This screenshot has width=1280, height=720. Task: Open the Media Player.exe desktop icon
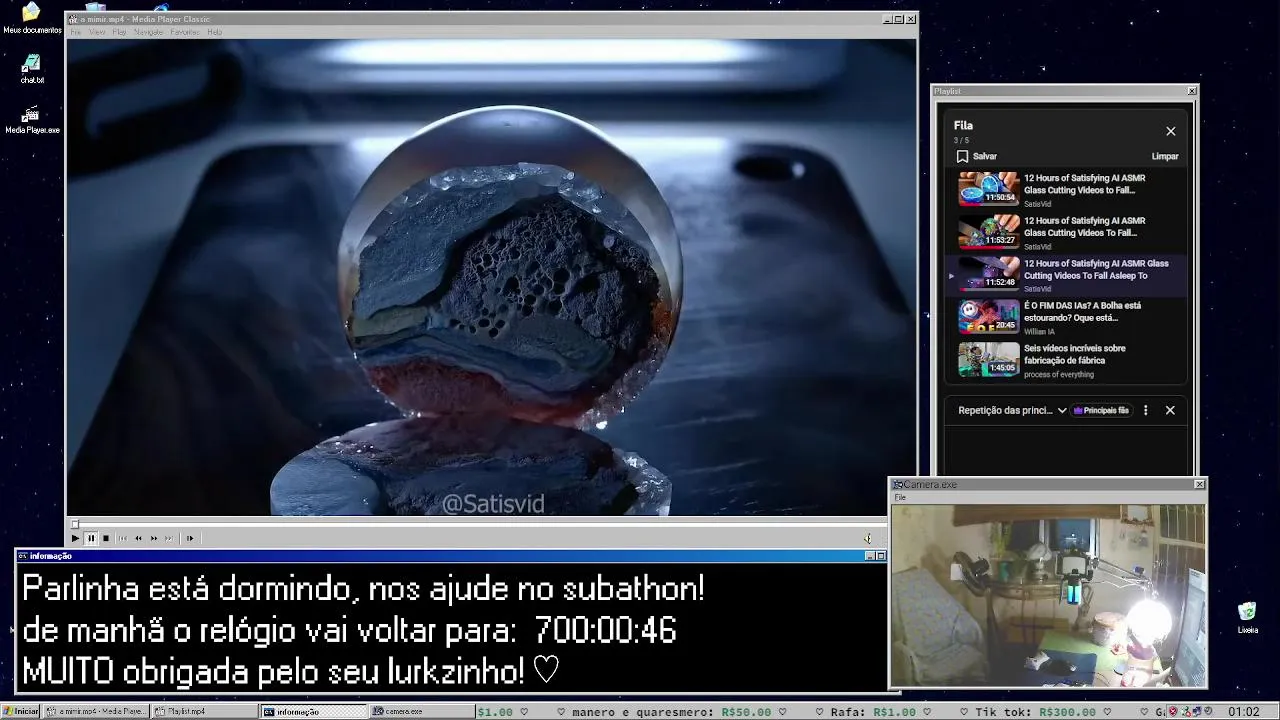[32, 119]
